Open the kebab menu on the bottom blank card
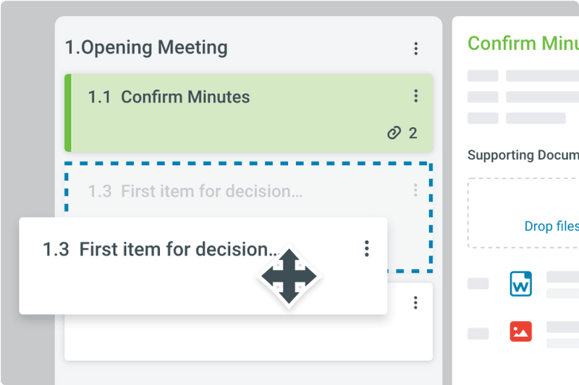This screenshot has width=579, height=385. 415,303
